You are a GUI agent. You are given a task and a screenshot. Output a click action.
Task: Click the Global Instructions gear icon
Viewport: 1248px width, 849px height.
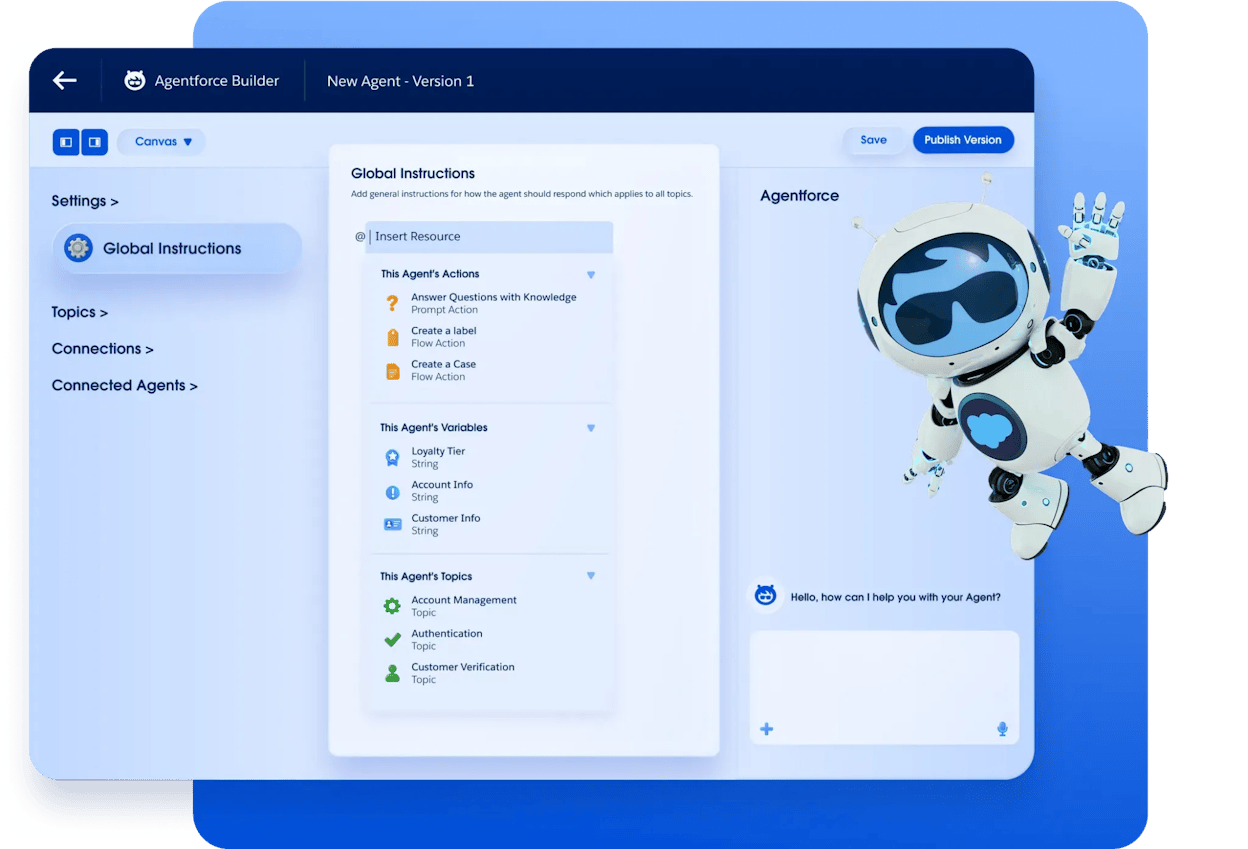coord(78,248)
